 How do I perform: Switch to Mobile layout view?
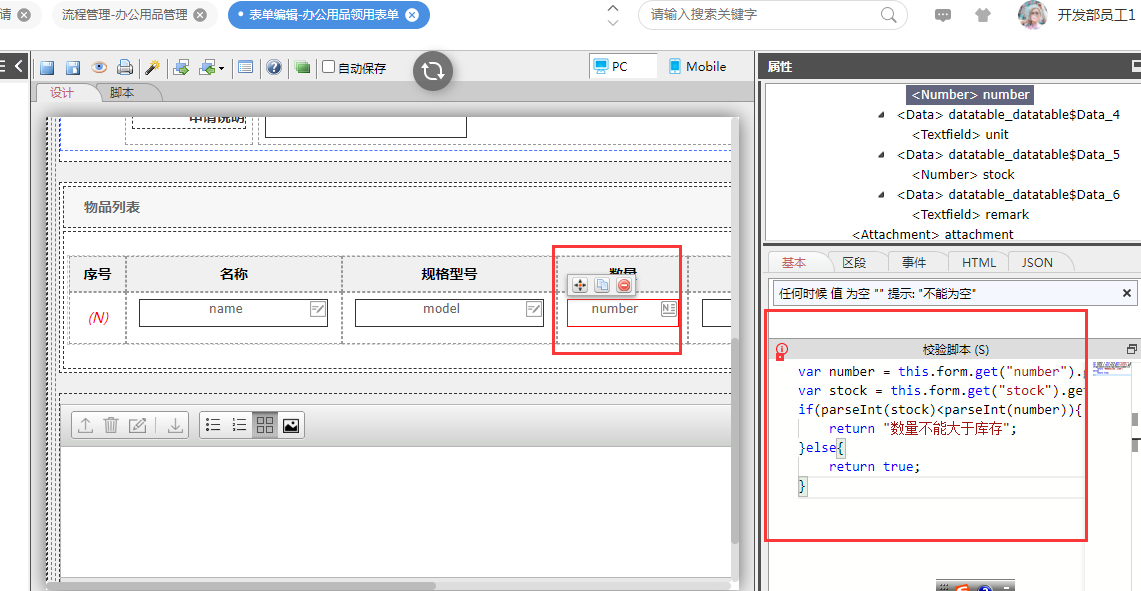[x=698, y=66]
